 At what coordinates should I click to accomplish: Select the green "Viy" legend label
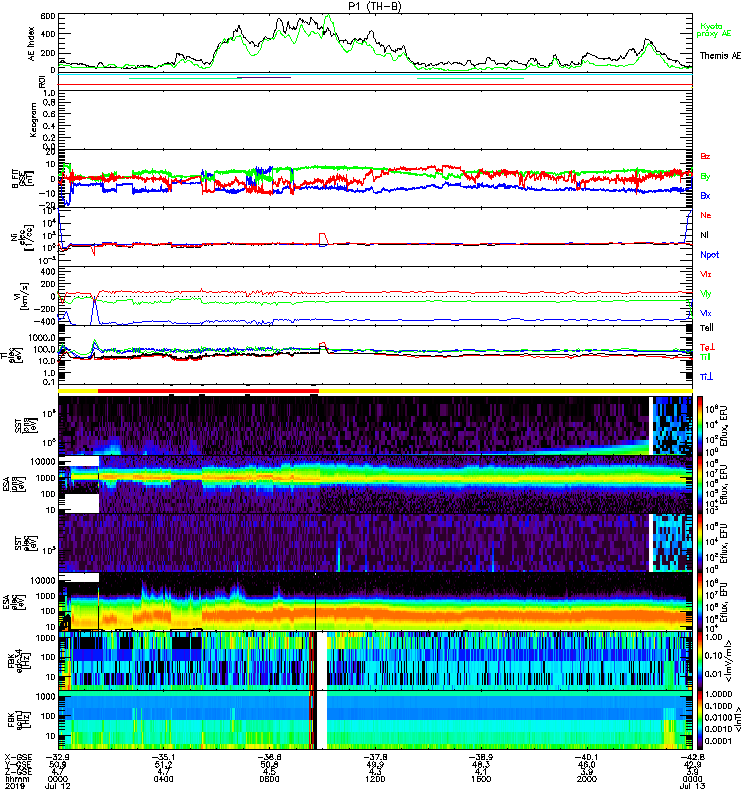(x=705, y=294)
